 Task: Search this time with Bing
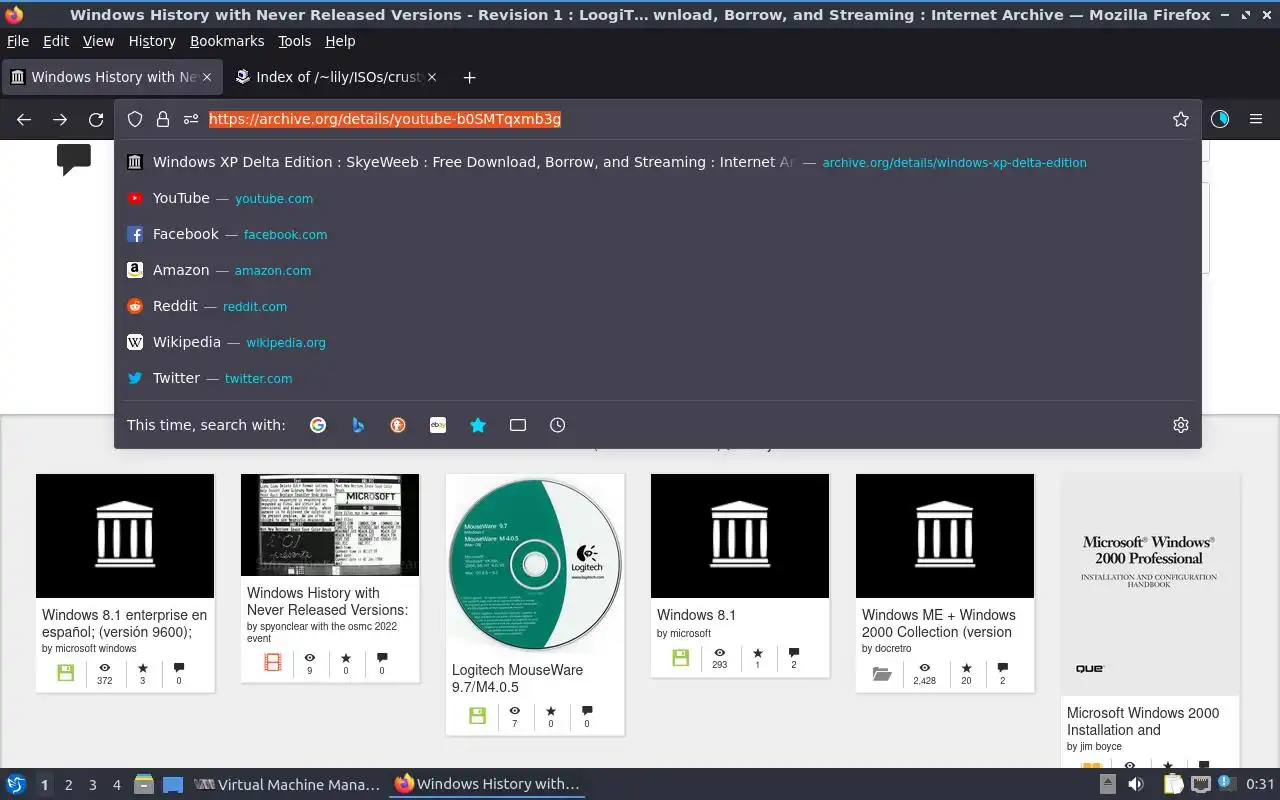[358, 425]
